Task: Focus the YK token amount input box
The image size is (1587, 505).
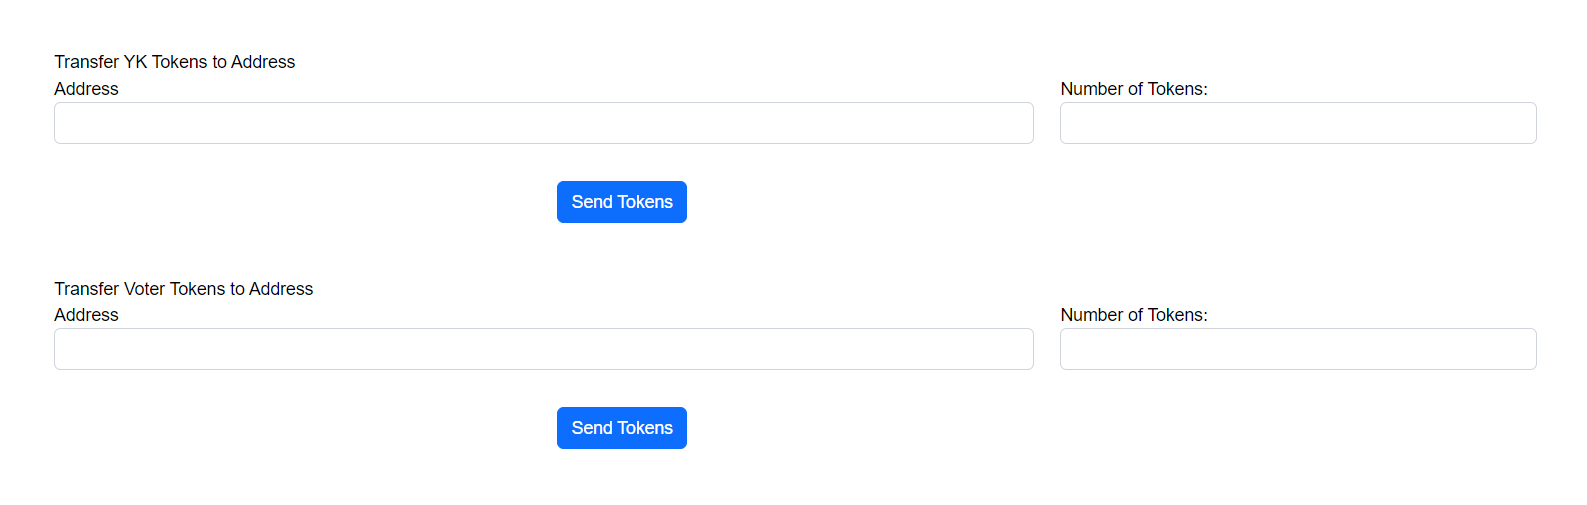Action: coord(1297,123)
